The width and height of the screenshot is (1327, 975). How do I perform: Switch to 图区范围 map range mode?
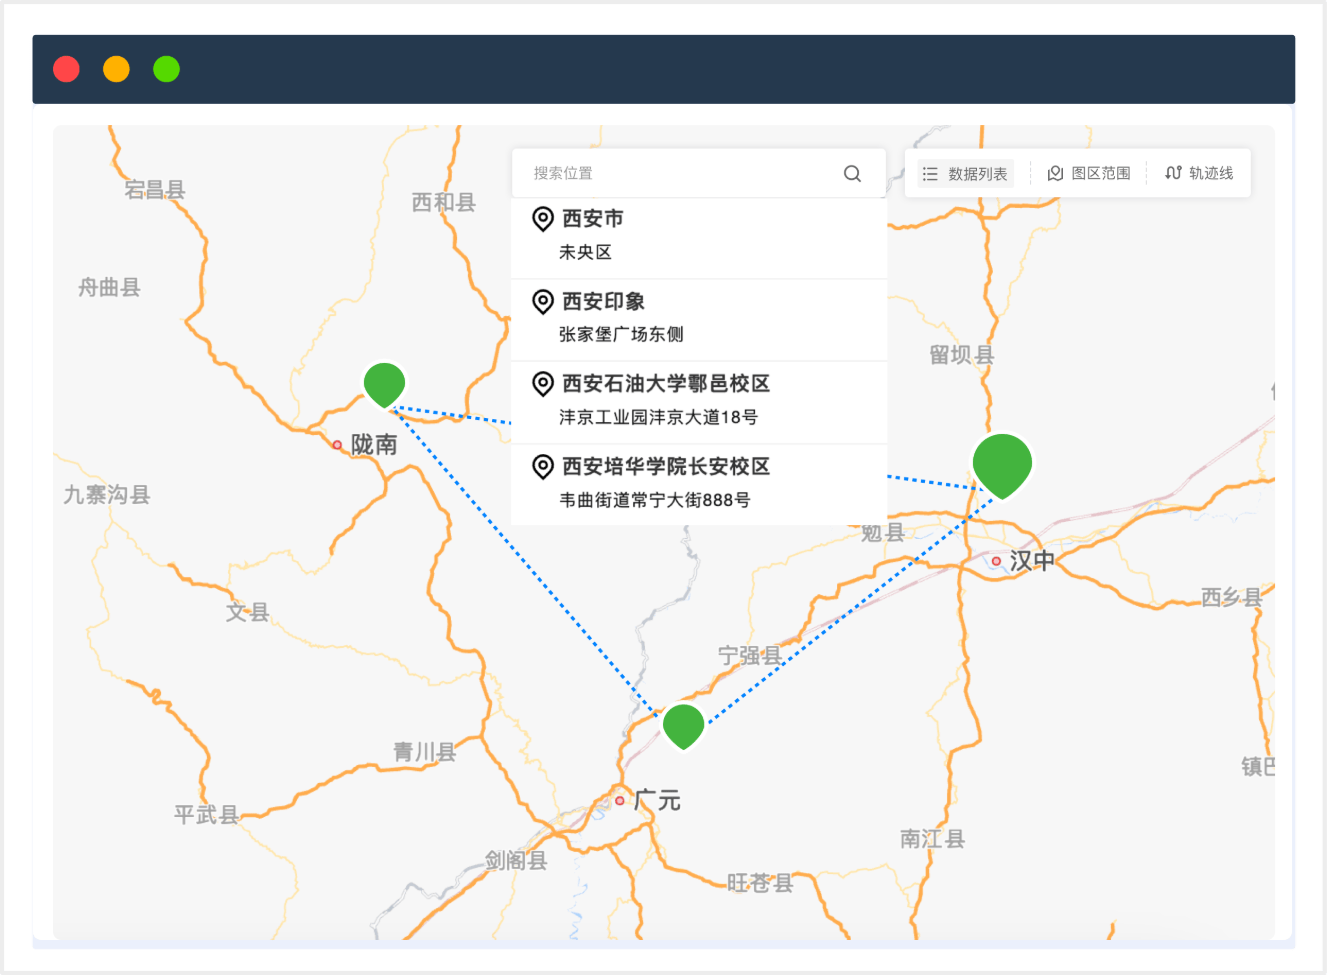[x=1089, y=174]
